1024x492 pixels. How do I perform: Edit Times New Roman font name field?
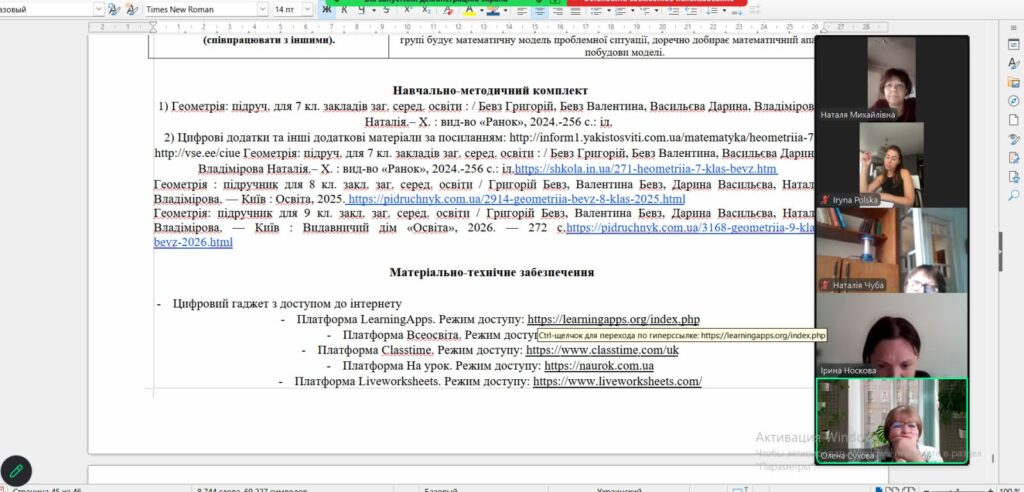point(200,10)
